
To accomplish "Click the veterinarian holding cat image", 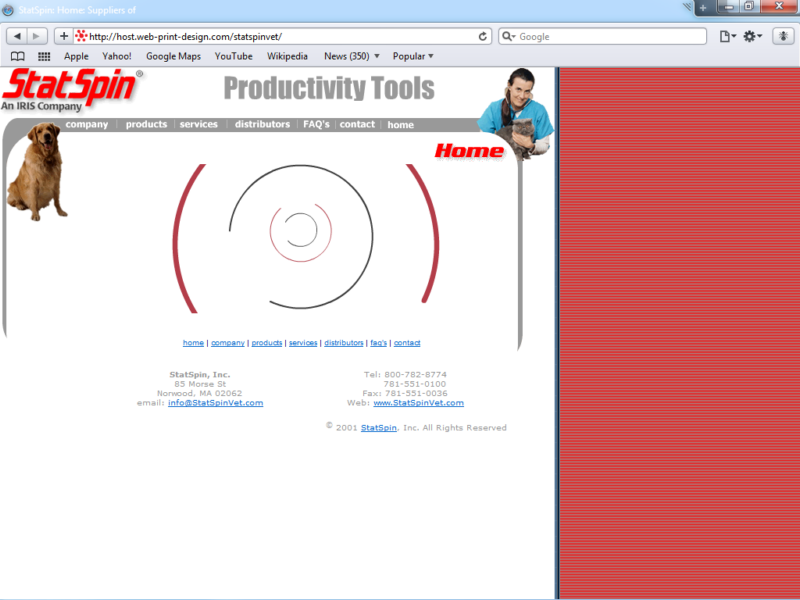I will tap(516, 114).
